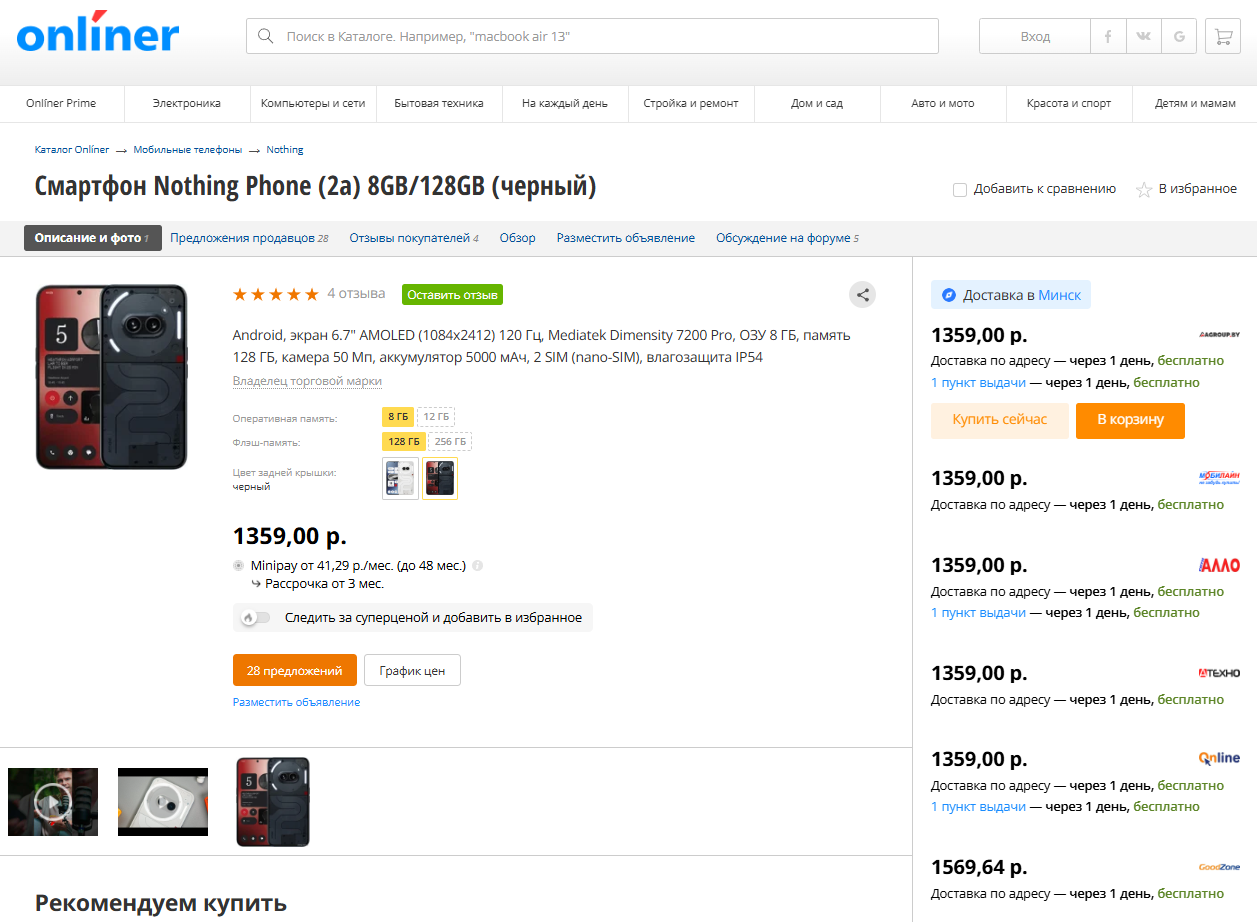
Task: Open the main product image
Action: [x=112, y=377]
